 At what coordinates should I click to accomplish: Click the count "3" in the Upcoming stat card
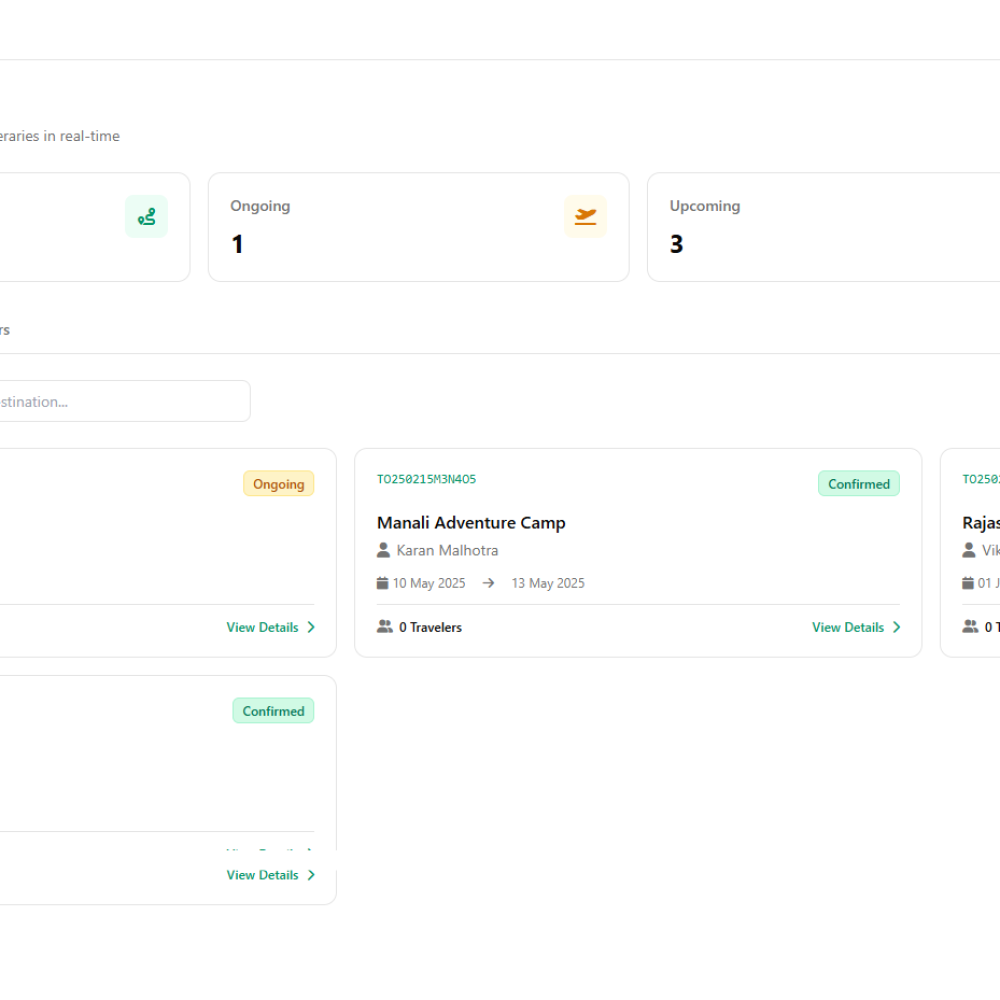click(677, 244)
